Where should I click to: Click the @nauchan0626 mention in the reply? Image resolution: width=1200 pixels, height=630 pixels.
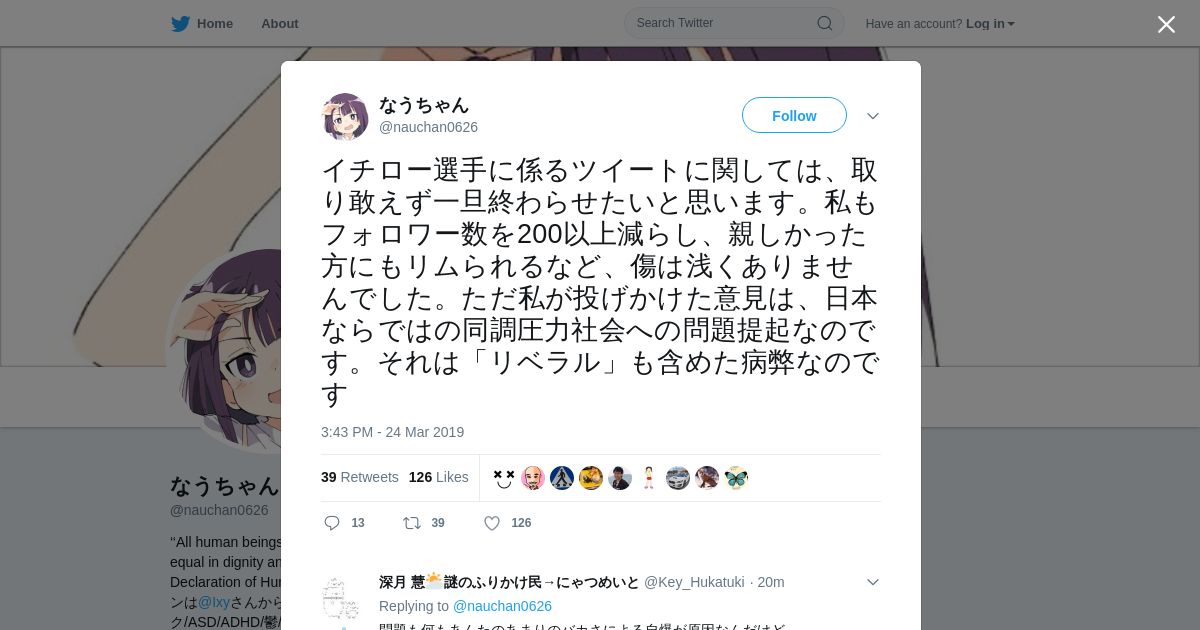point(502,606)
